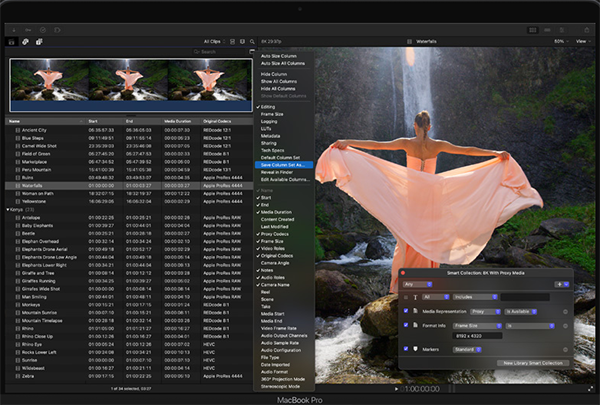This screenshot has height=405, width=600.
Task: Uncheck the Media Representation rule checkbox
Action: (x=406, y=311)
